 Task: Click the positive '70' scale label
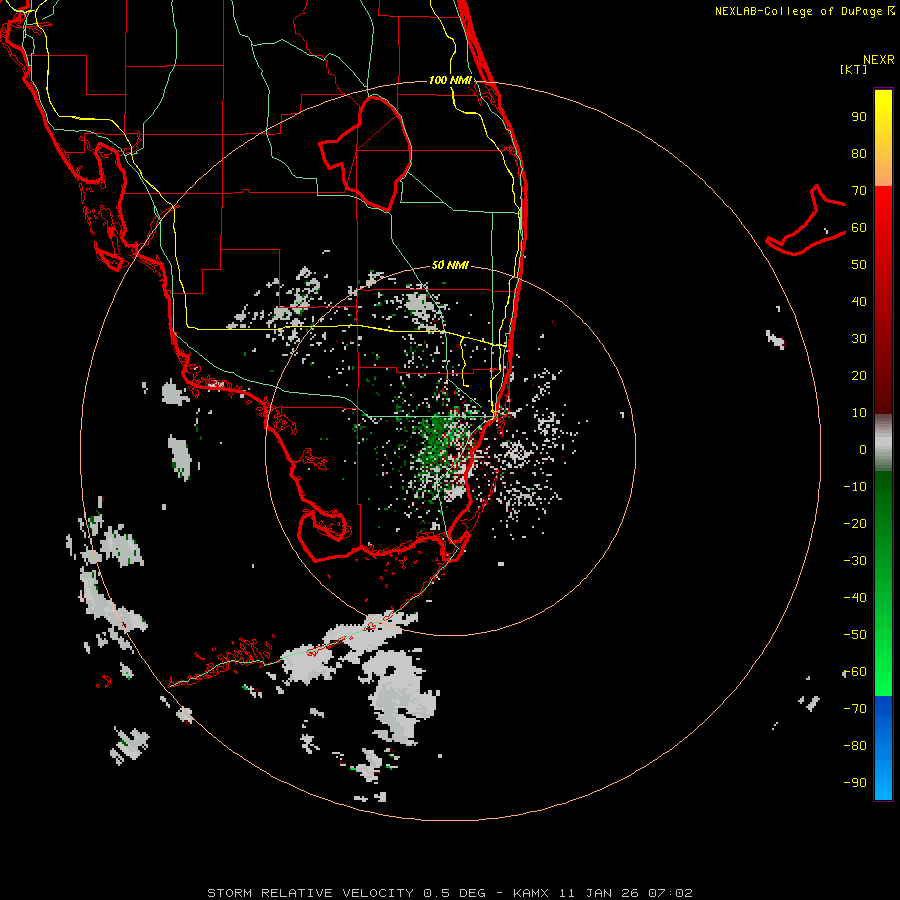click(x=859, y=191)
